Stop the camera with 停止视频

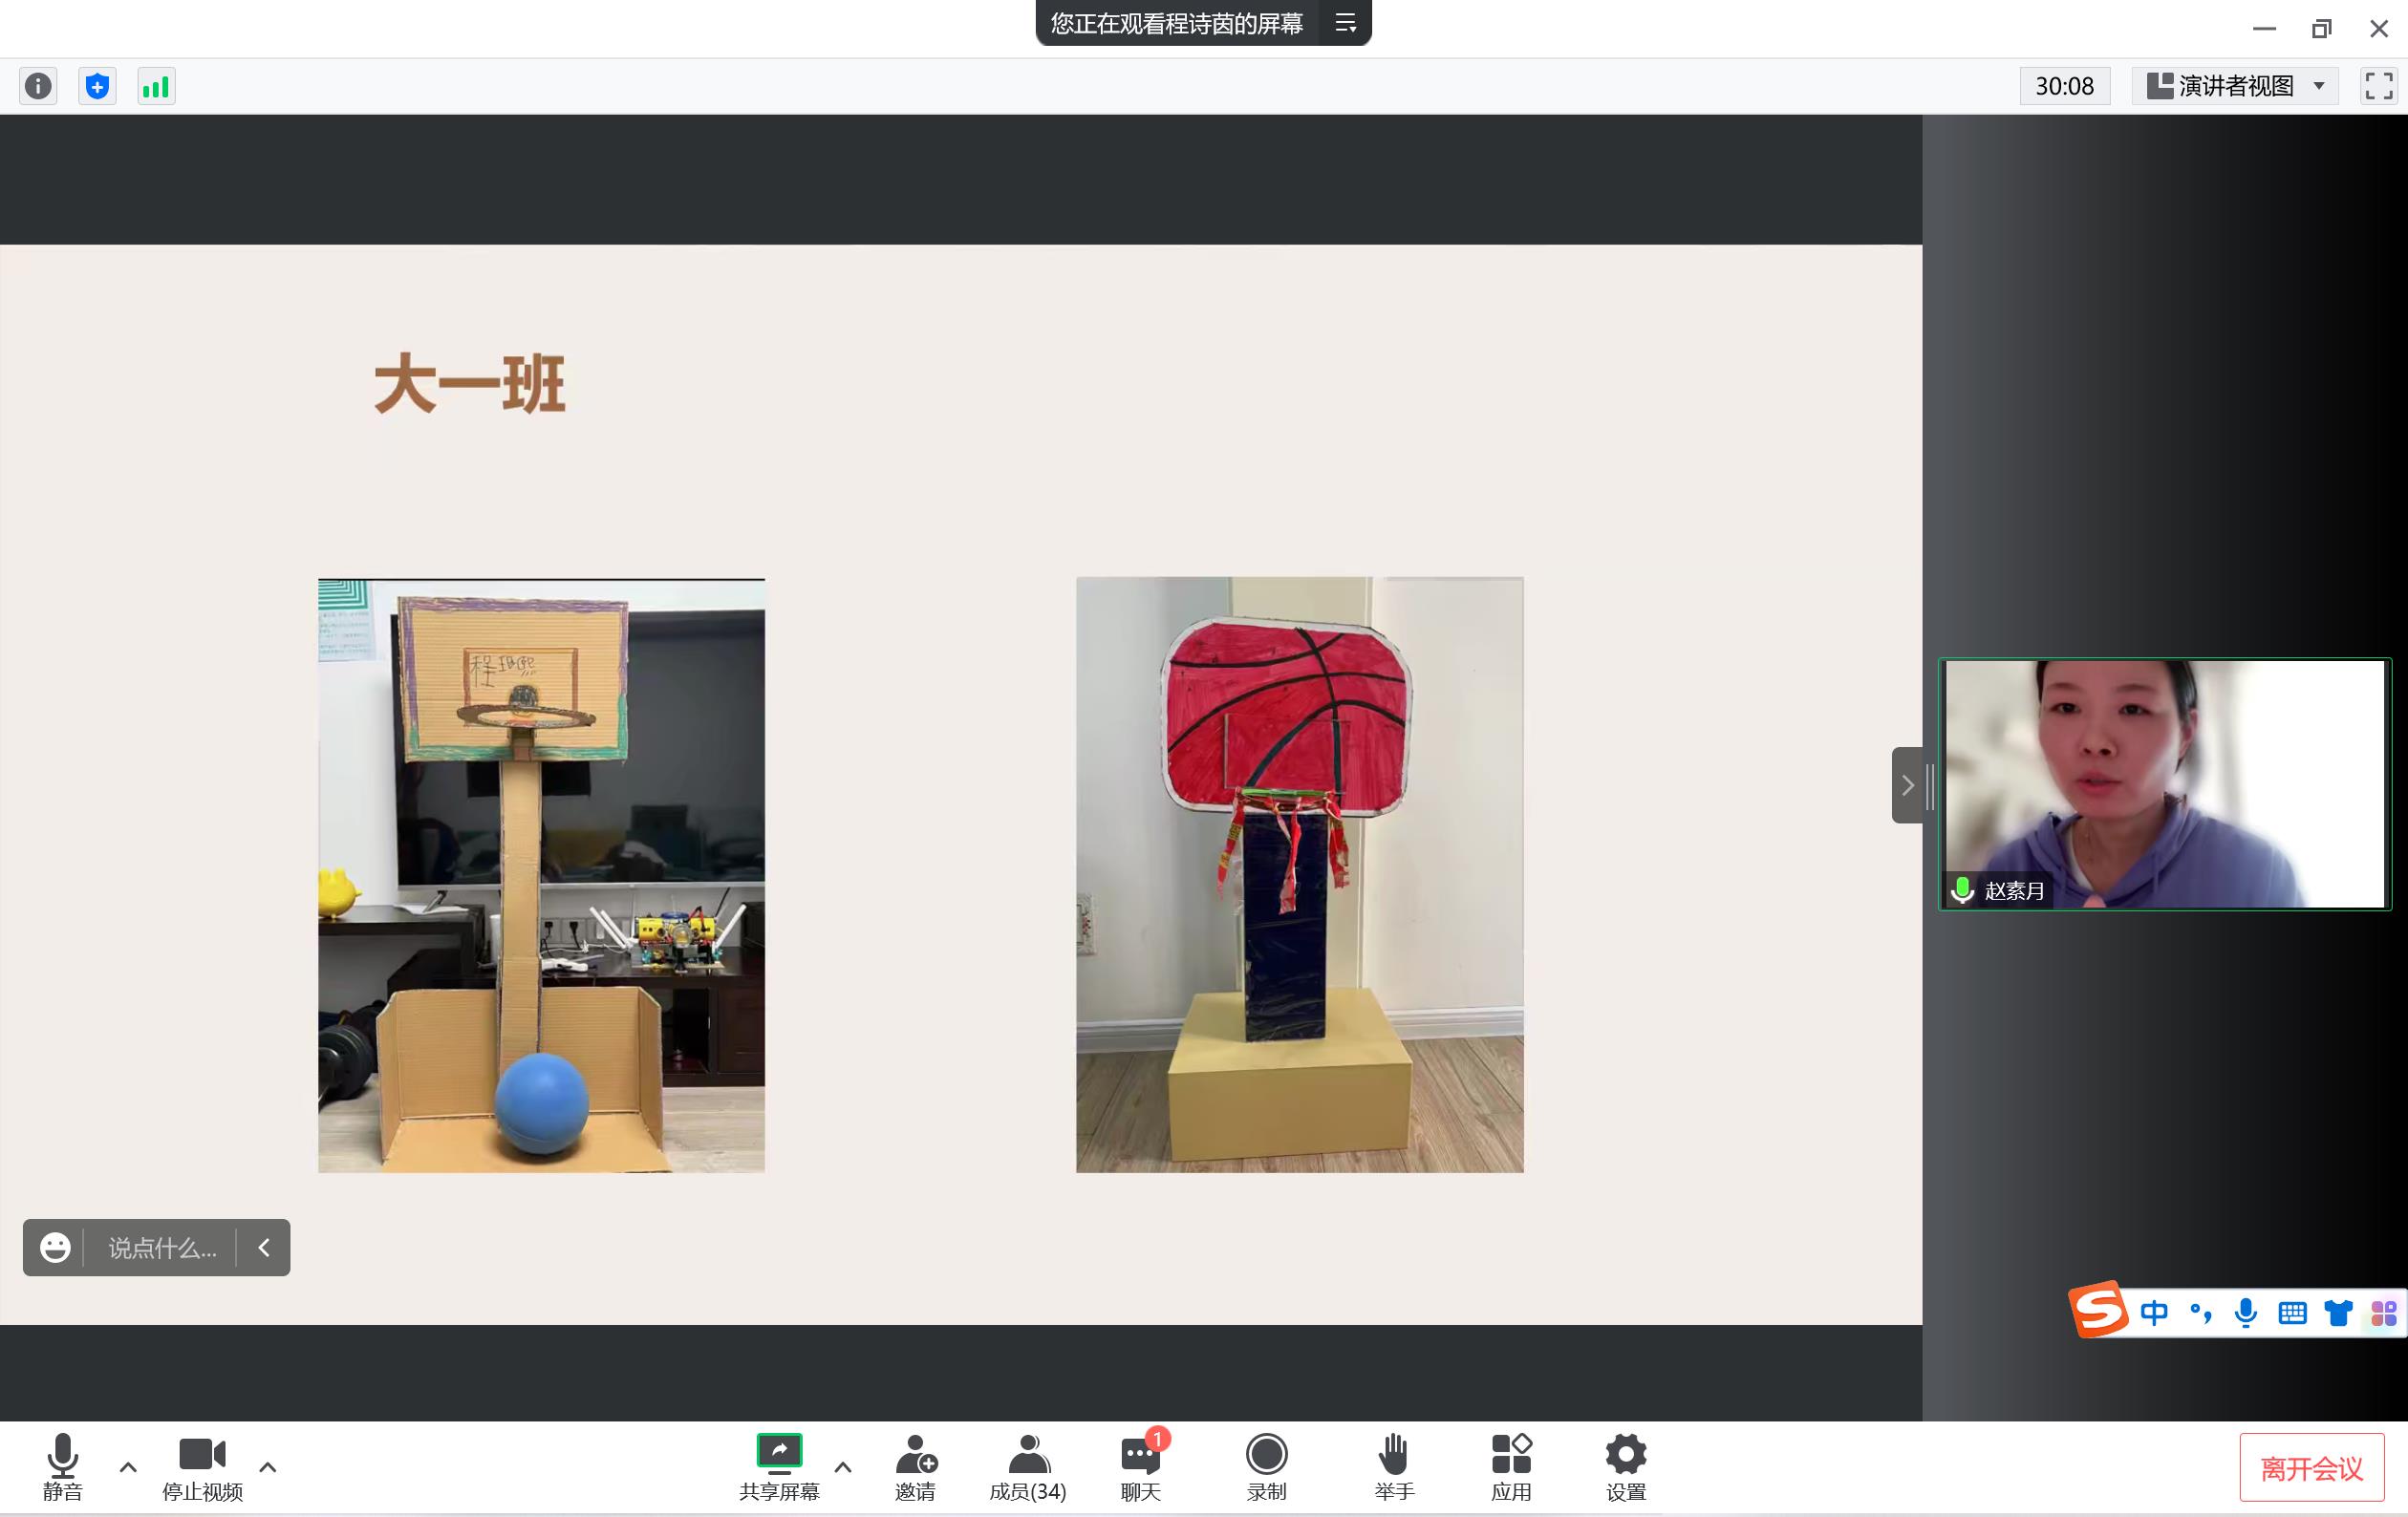pyautogui.click(x=202, y=1467)
